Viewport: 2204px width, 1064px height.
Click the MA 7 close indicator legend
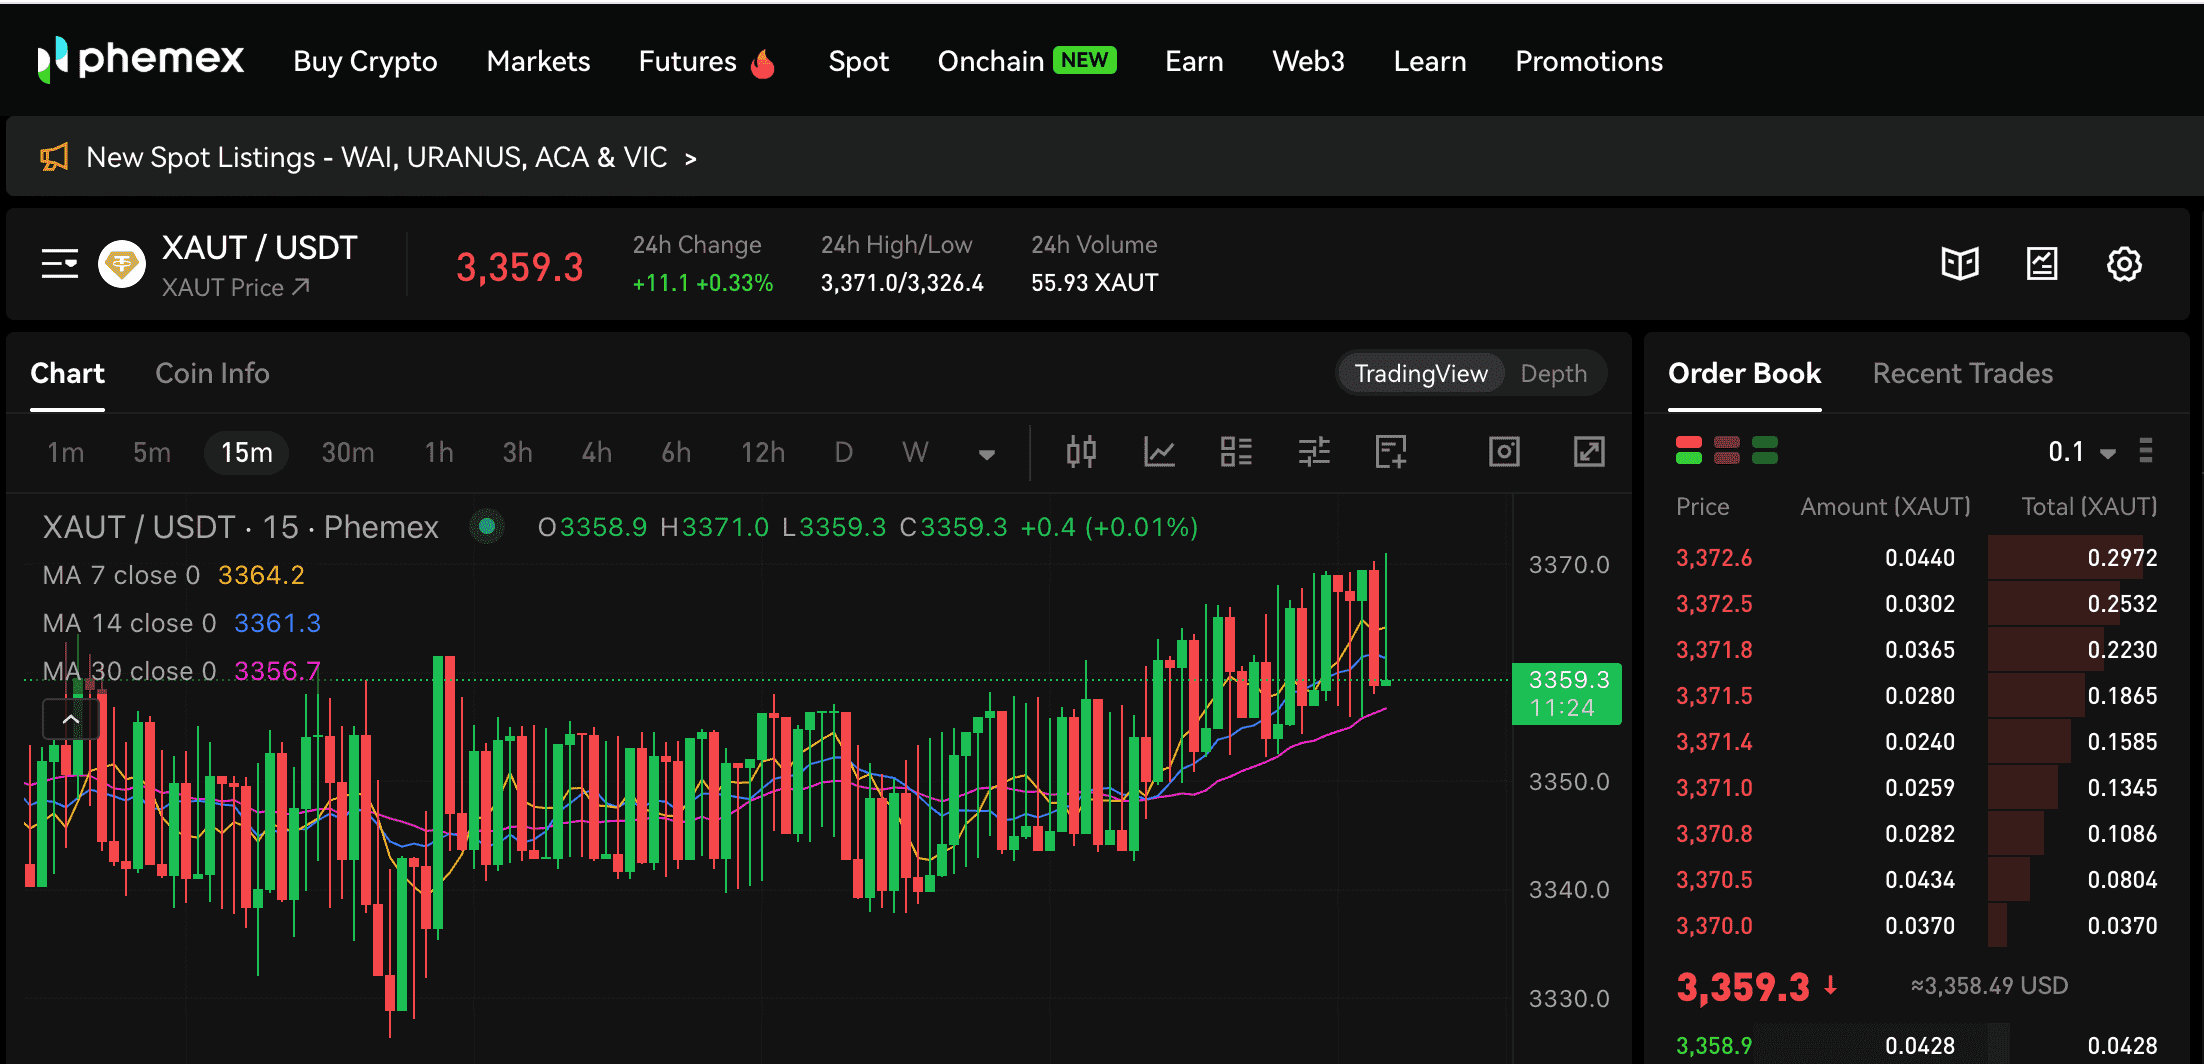point(173,575)
